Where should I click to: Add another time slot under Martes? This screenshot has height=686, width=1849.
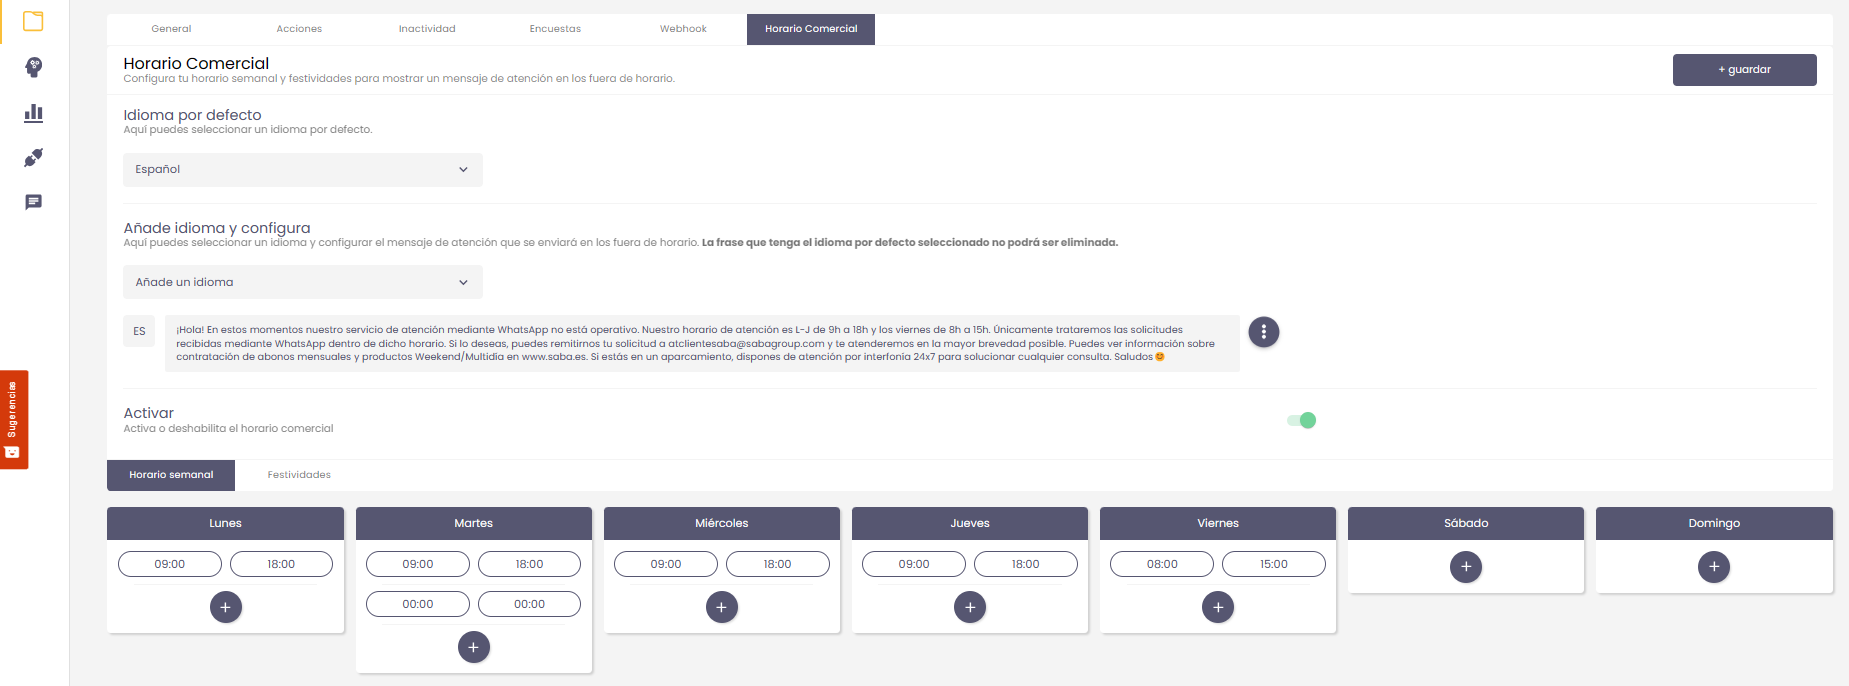473,647
